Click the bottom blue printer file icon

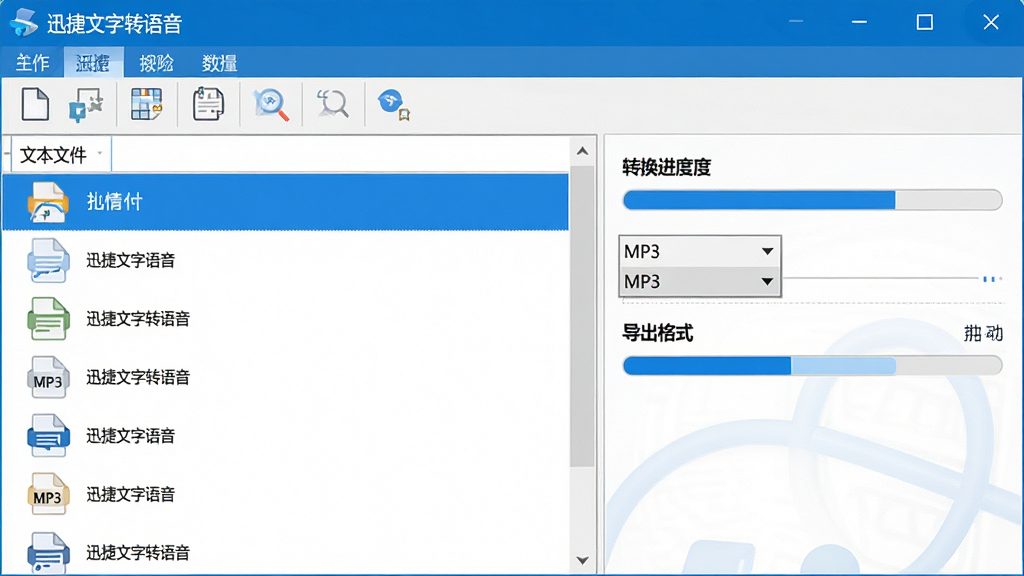[x=48, y=552]
